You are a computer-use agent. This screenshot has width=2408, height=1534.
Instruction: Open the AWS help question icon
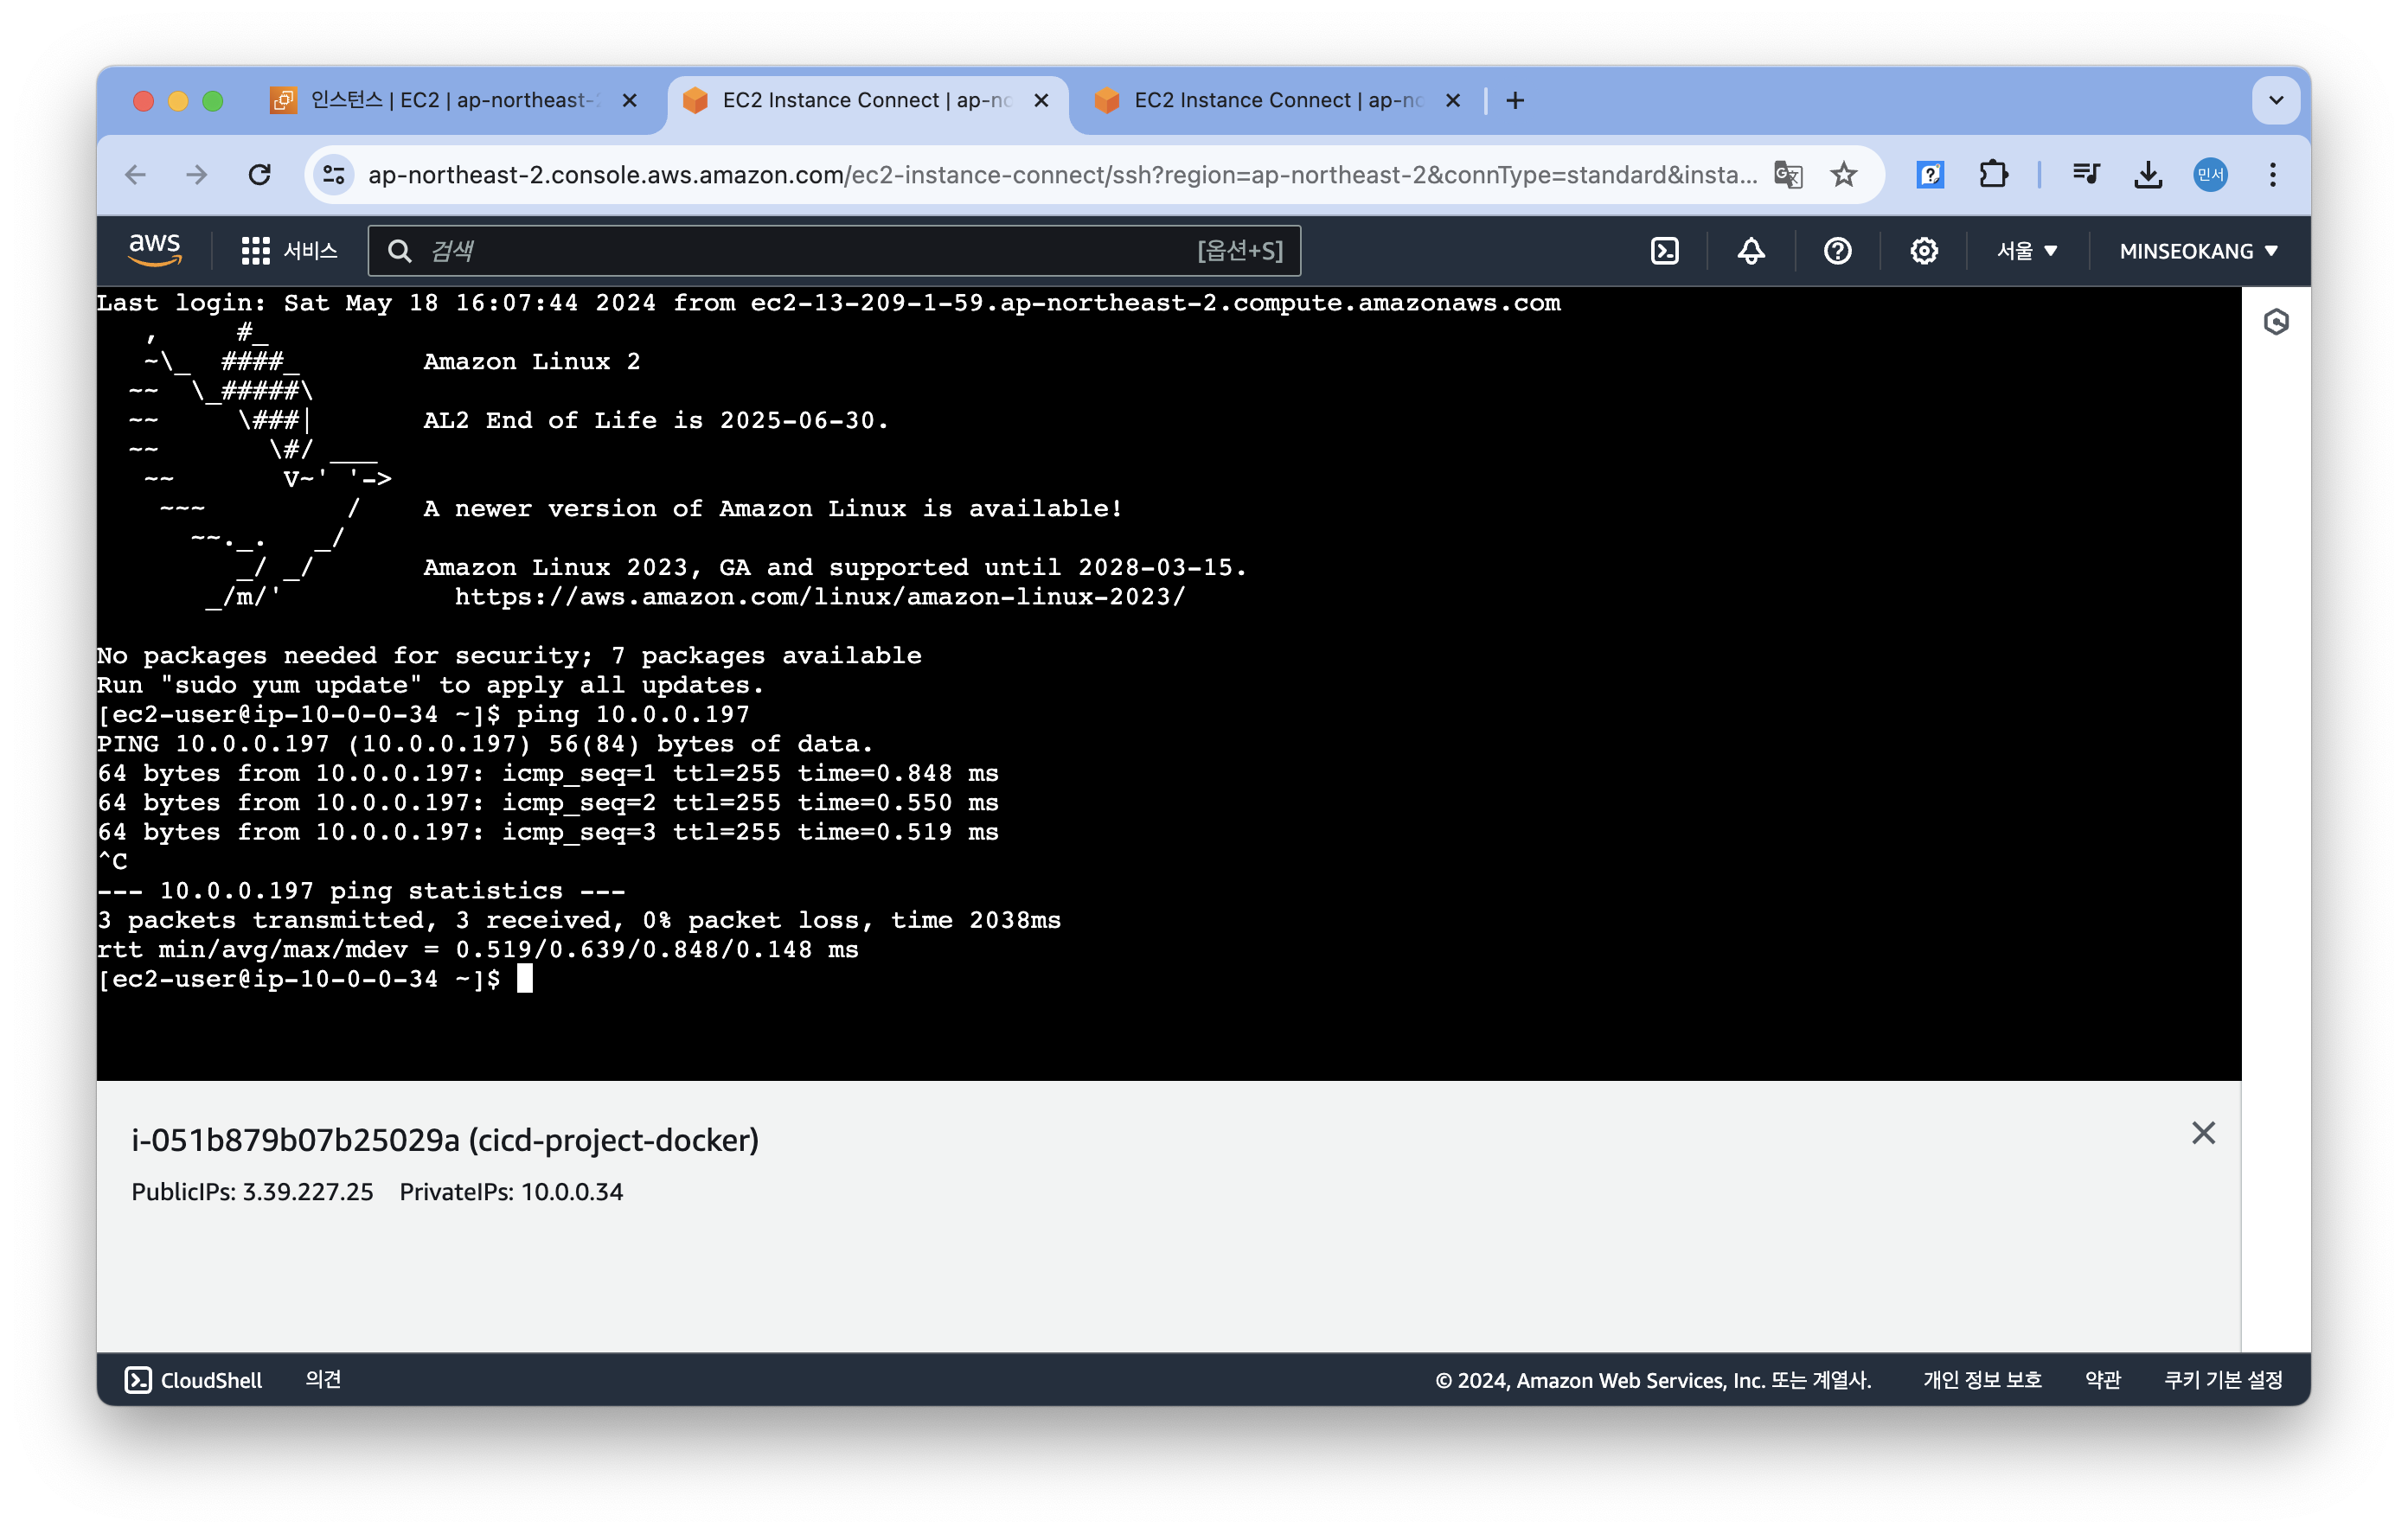(x=1837, y=251)
